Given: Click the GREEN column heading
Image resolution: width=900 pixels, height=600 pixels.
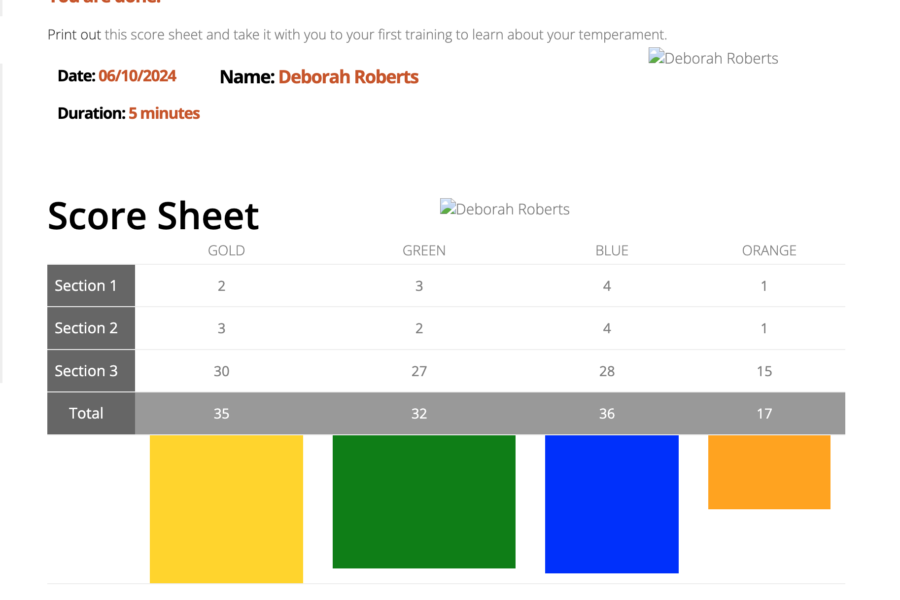Looking at the screenshot, I should pyautogui.click(x=424, y=250).
